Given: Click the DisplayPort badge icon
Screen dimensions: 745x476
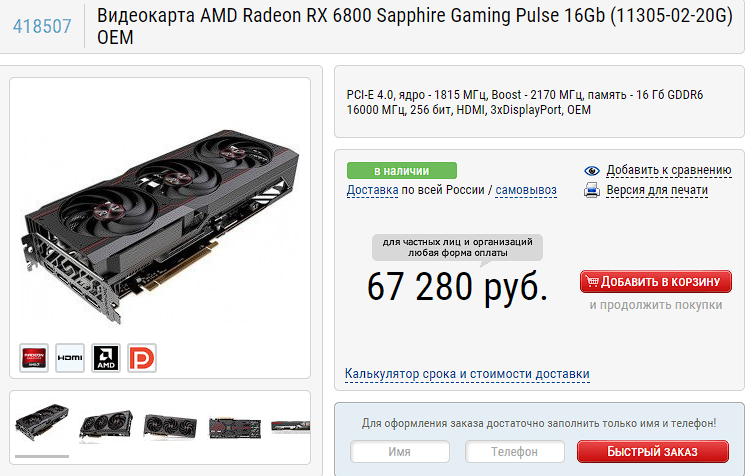Looking at the screenshot, I should click(142, 358).
